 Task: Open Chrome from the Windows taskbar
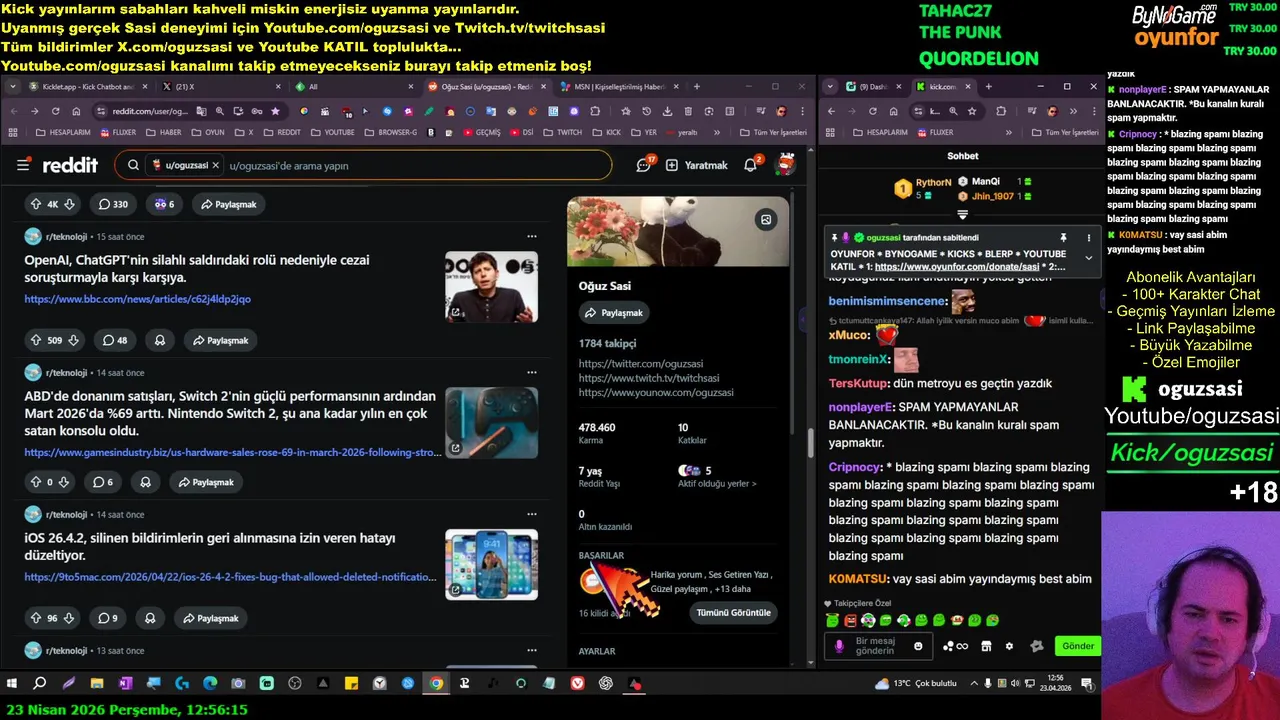tap(436, 684)
